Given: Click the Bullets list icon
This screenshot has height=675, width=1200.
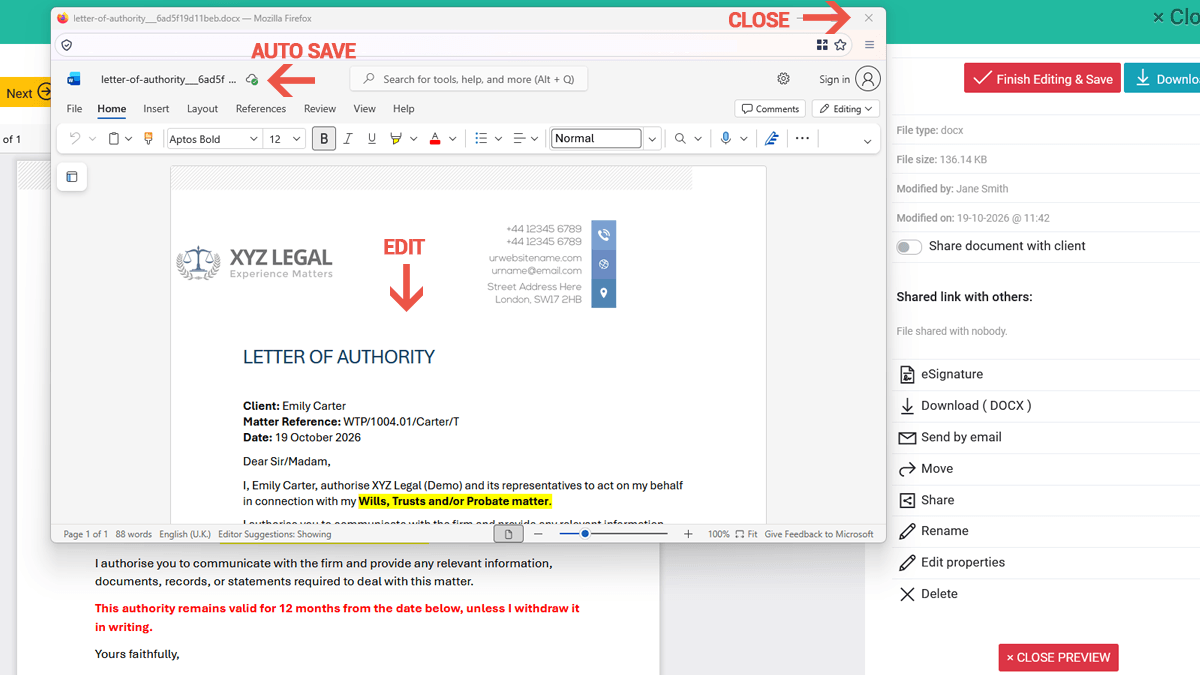Looking at the screenshot, I should click(x=481, y=139).
